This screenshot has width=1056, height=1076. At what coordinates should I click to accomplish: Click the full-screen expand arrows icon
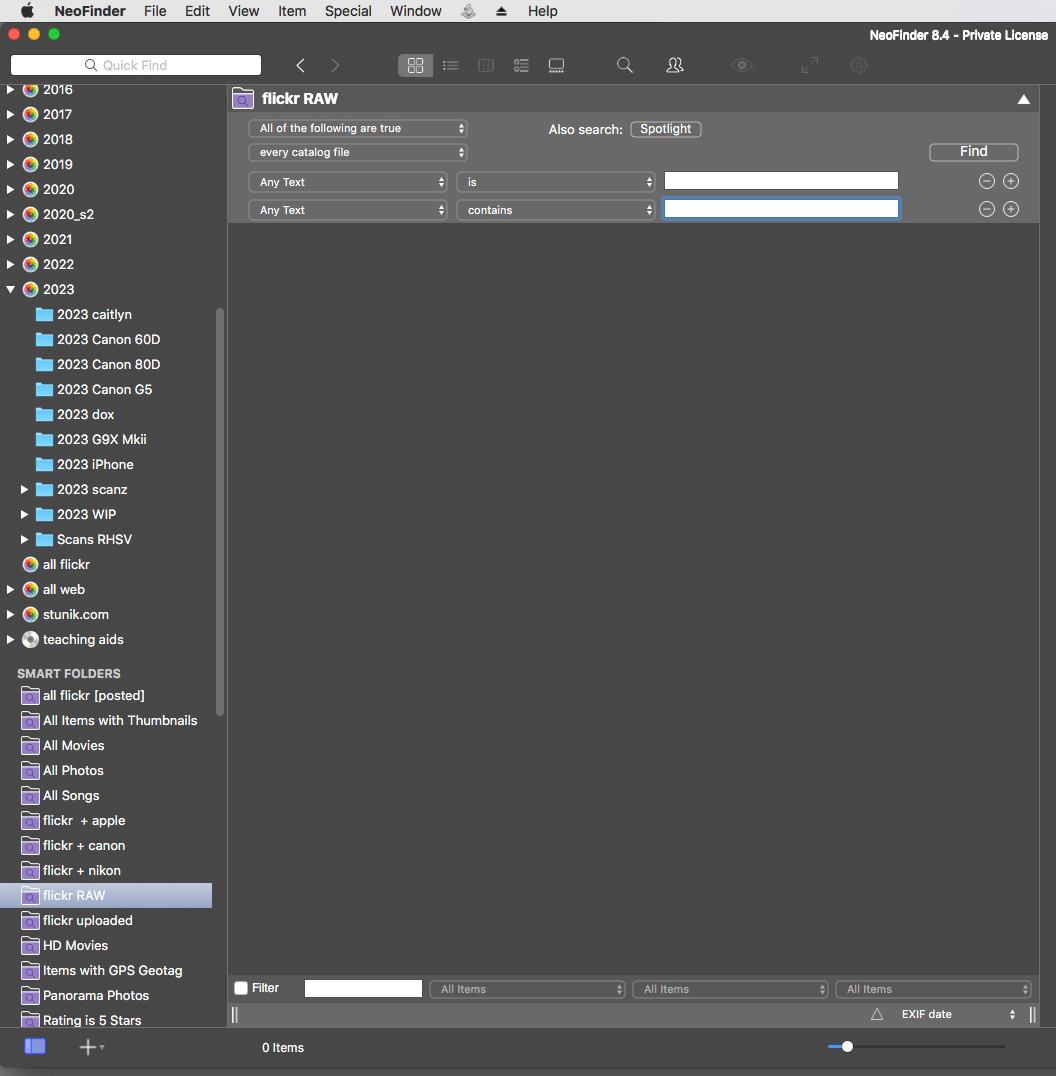[x=810, y=65]
